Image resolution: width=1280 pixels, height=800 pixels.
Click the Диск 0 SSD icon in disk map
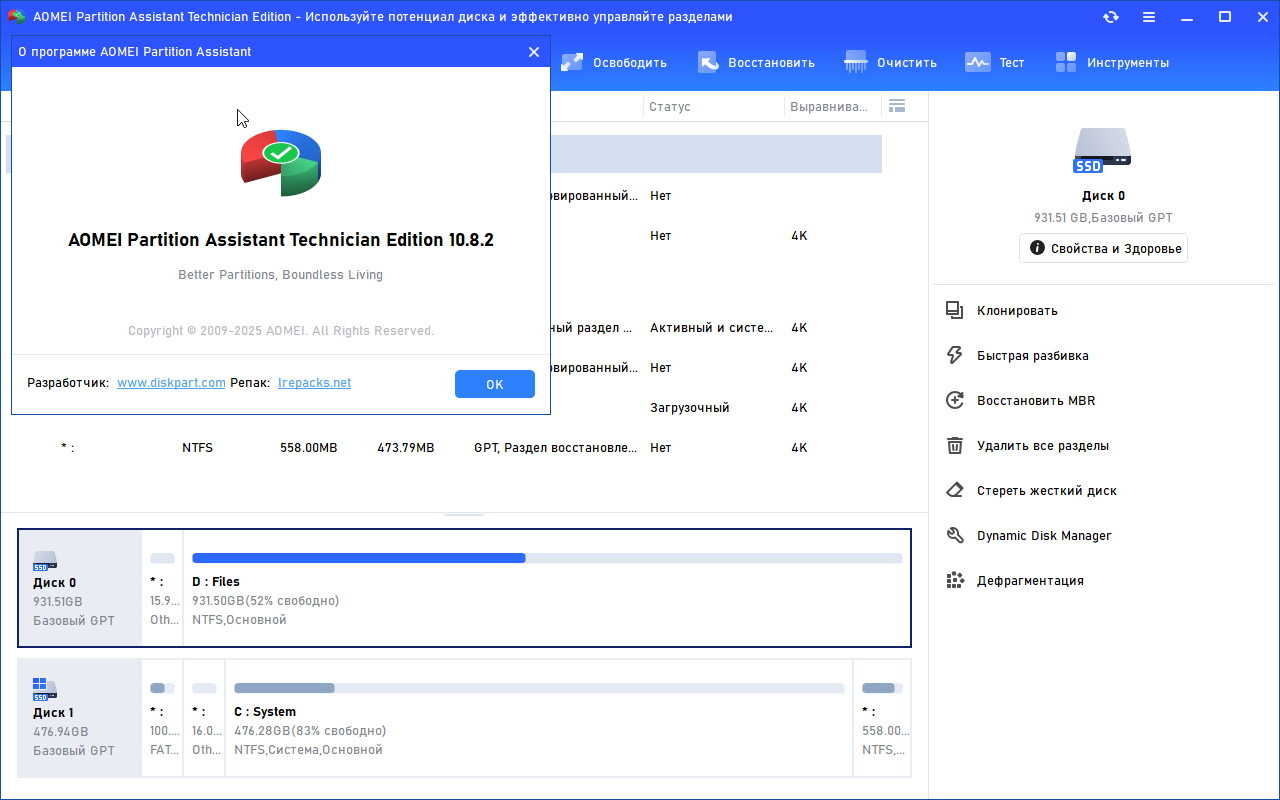pos(45,560)
